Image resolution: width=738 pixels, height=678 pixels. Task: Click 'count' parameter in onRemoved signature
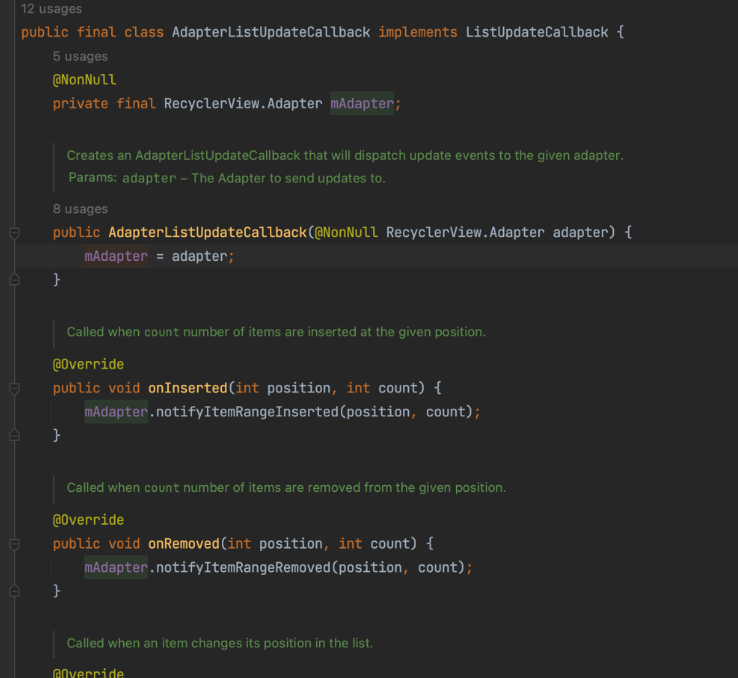[390, 544]
